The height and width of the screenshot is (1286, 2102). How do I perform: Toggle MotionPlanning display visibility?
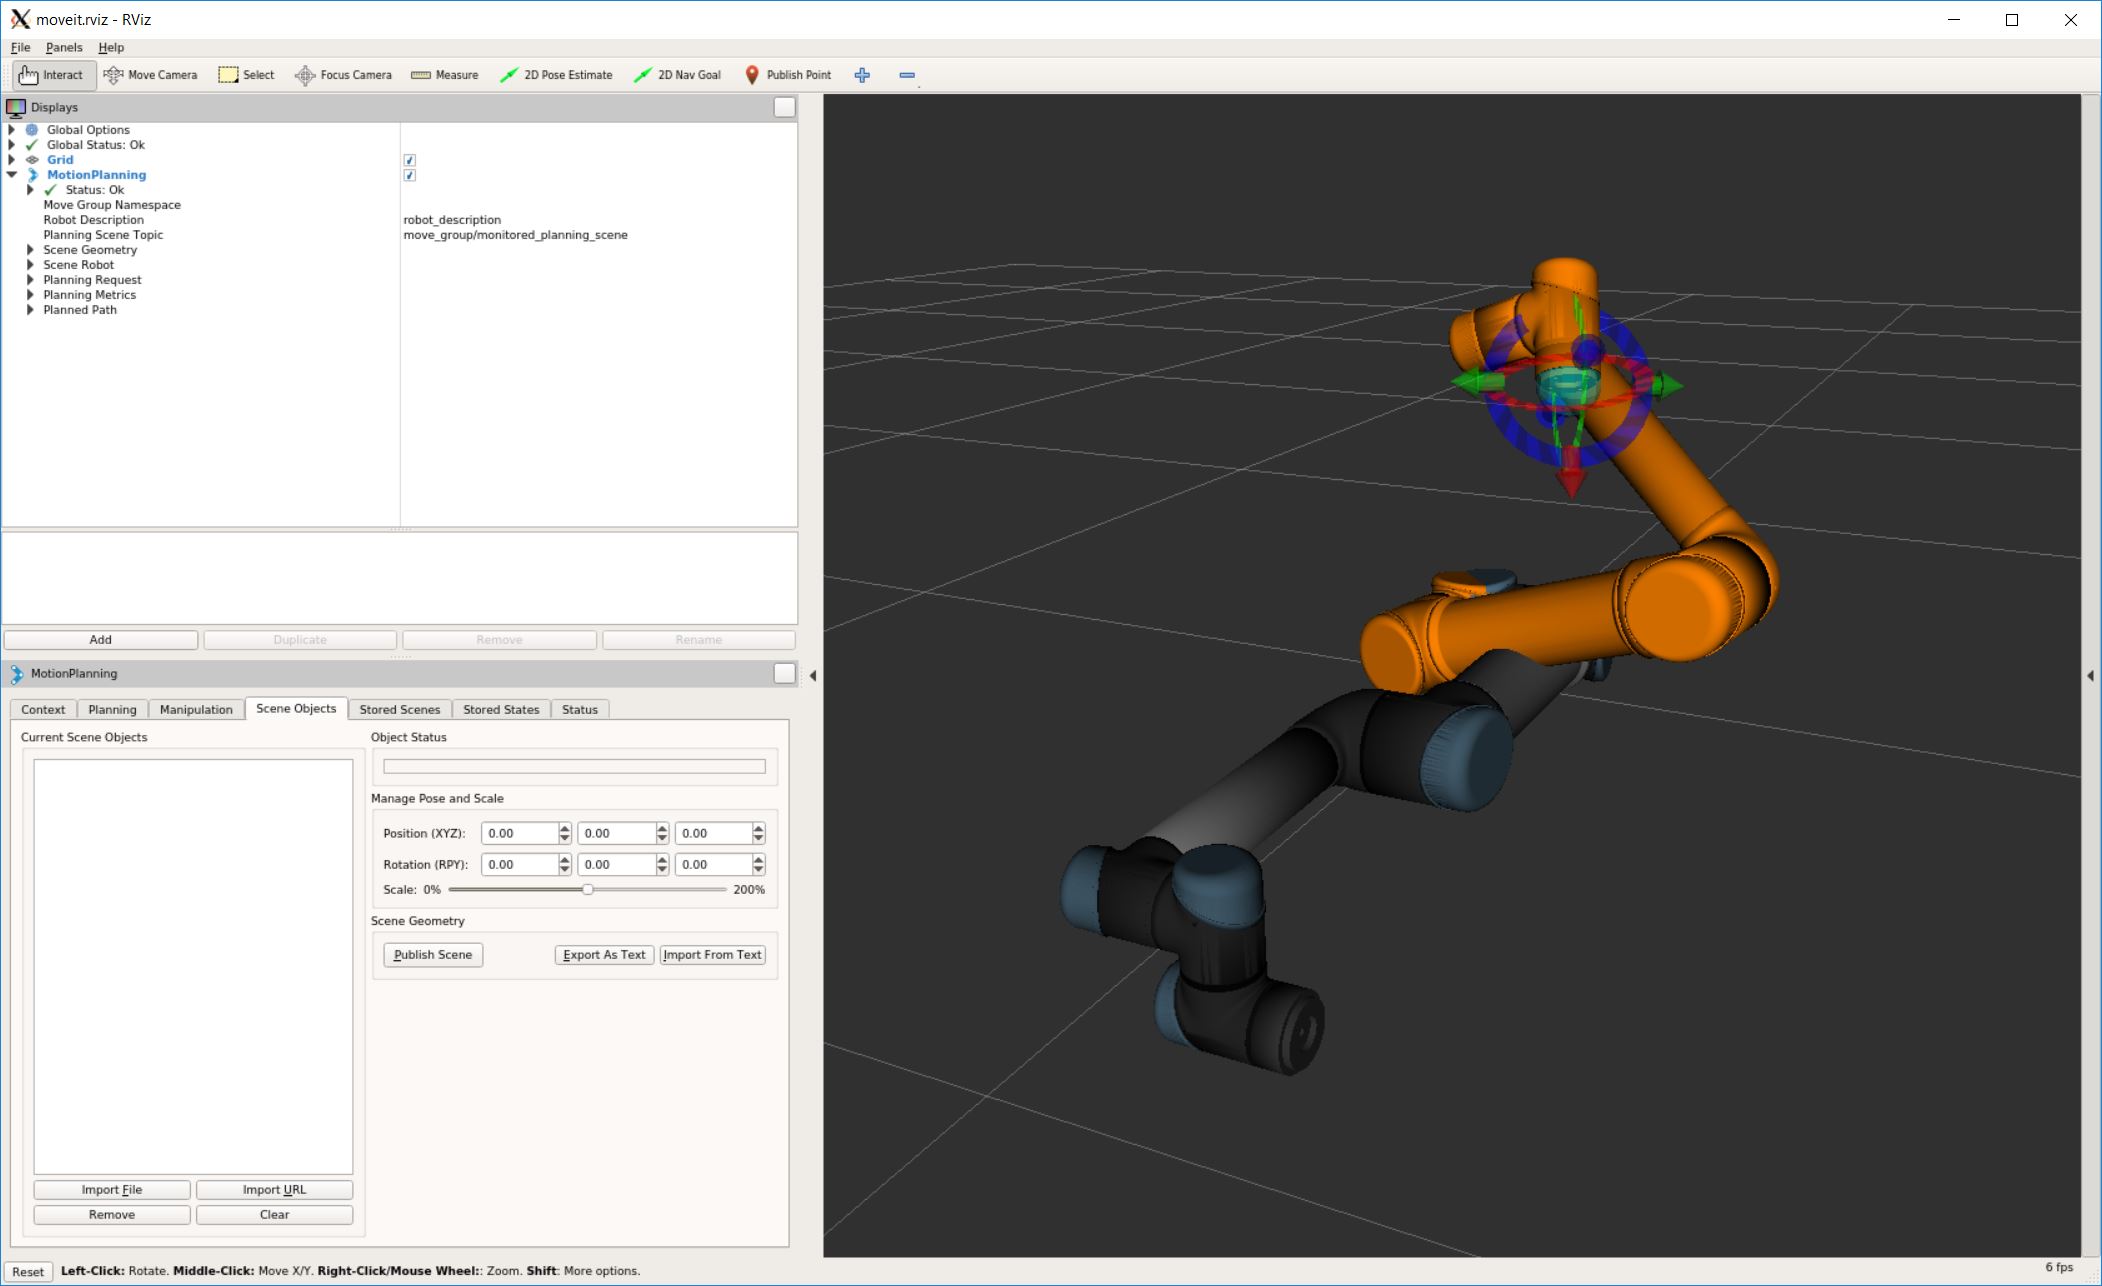[x=410, y=174]
